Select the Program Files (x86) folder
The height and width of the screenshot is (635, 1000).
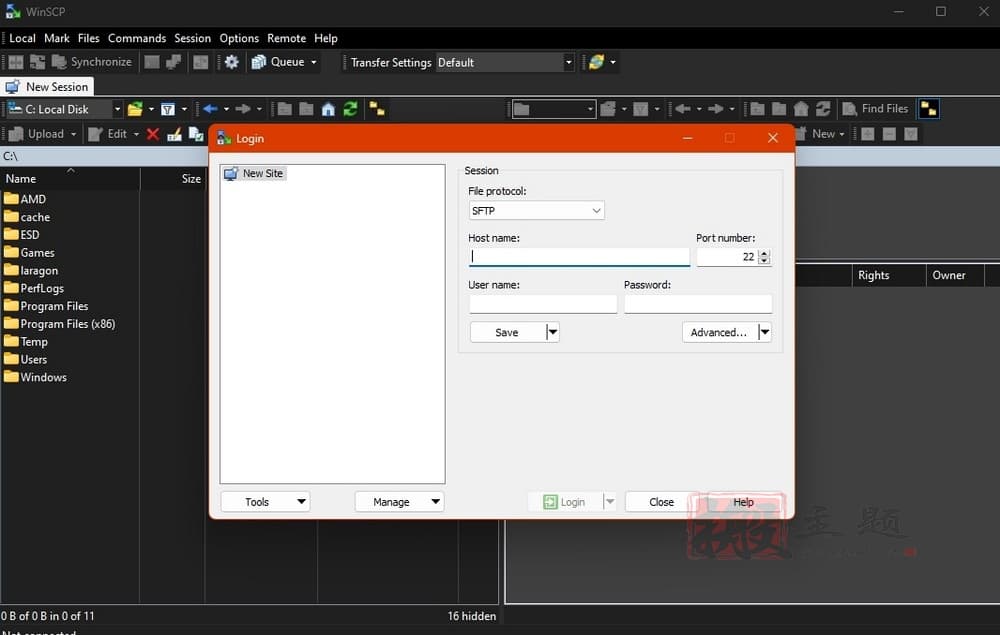click(60, 324)
